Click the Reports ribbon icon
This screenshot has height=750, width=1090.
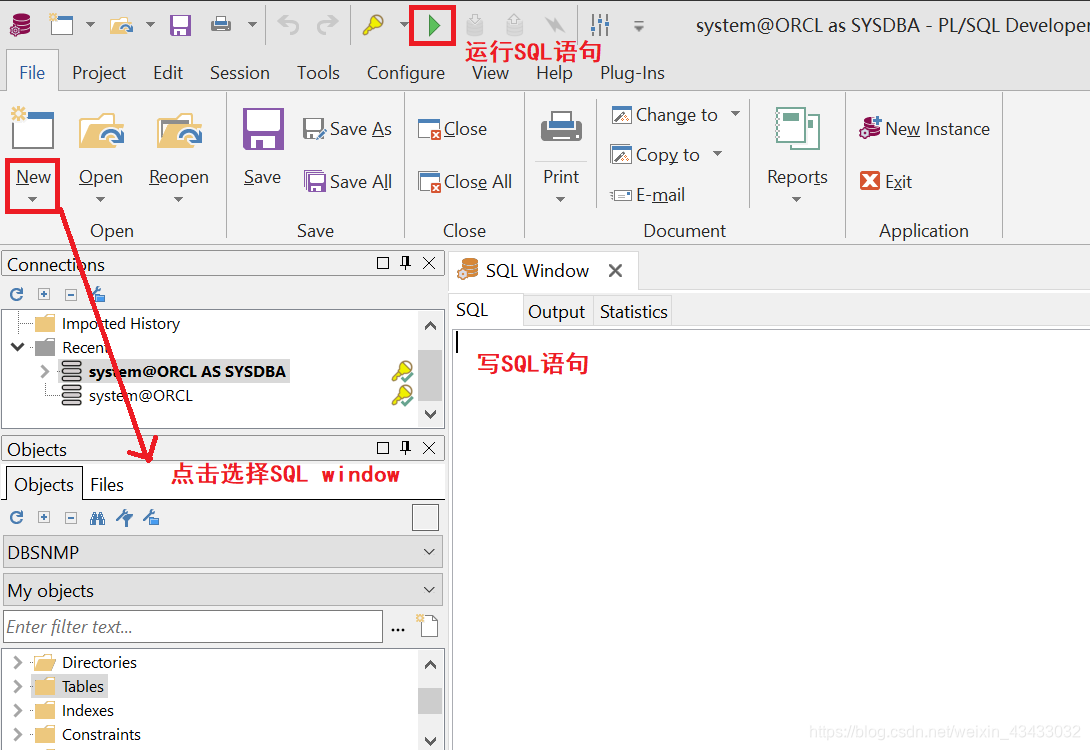[797, 129]
